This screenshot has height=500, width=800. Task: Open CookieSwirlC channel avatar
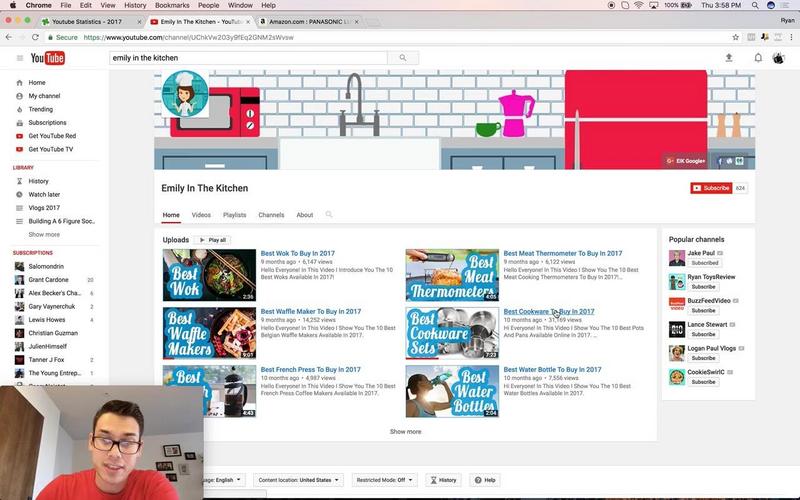677,377
